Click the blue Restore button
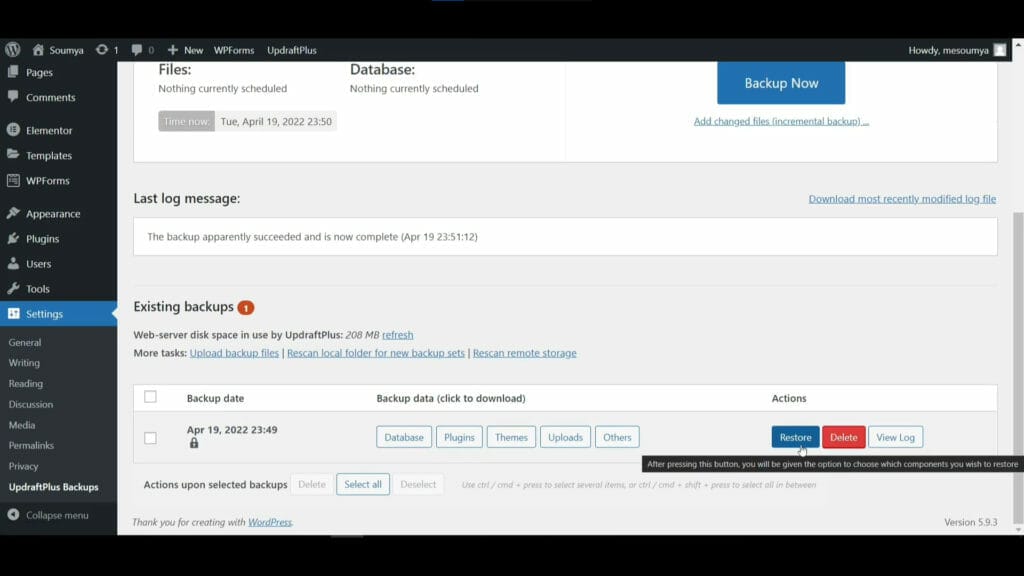This screenshot has height=576, width=1024. (x=795, y=437)
